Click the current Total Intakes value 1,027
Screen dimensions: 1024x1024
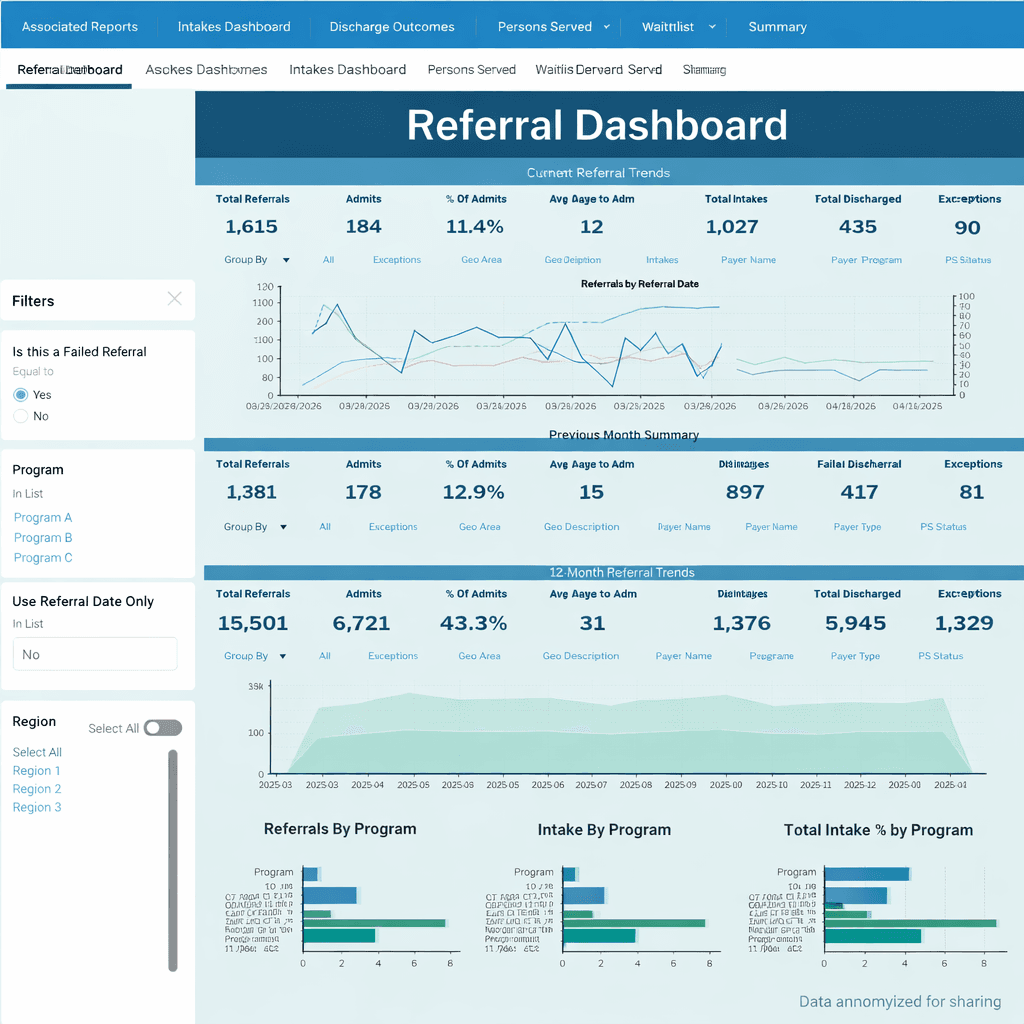[732, 227]
